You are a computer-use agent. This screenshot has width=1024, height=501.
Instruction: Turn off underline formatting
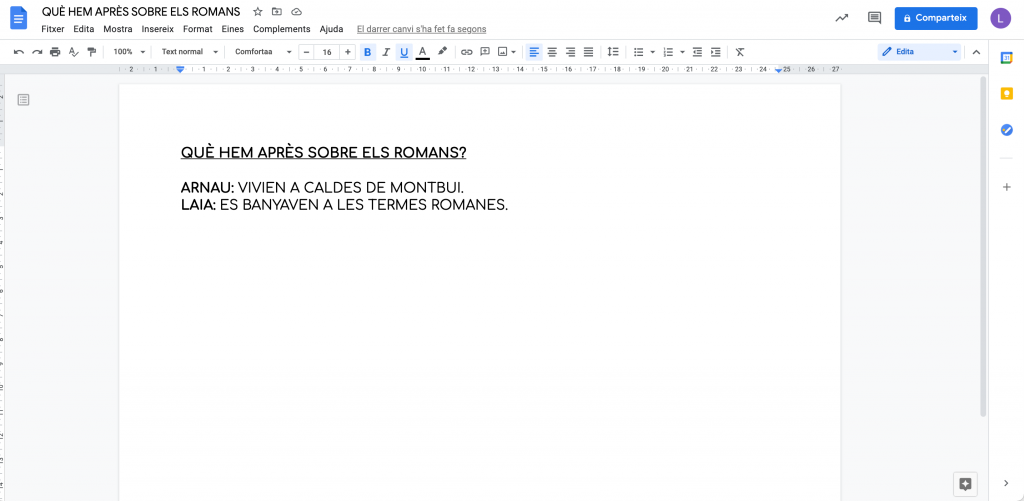[404, 52]
